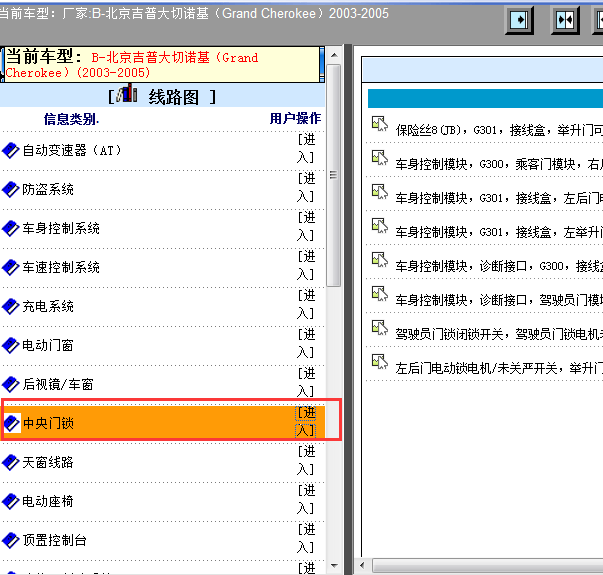Click the book icon beside 充电系统

coord(10,307)
